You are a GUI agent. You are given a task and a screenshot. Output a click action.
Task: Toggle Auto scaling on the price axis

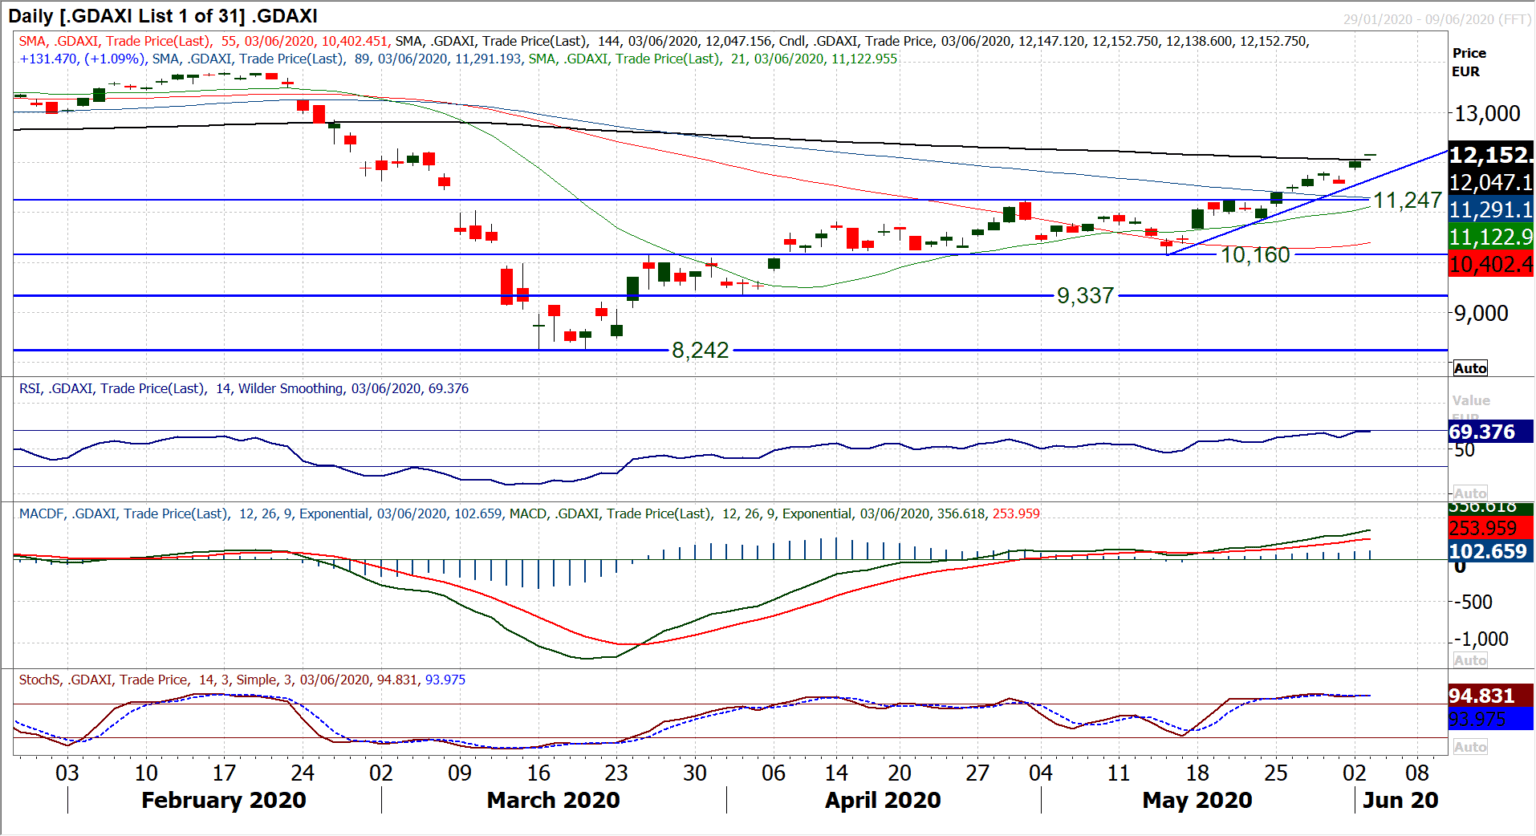(1471, 368)
